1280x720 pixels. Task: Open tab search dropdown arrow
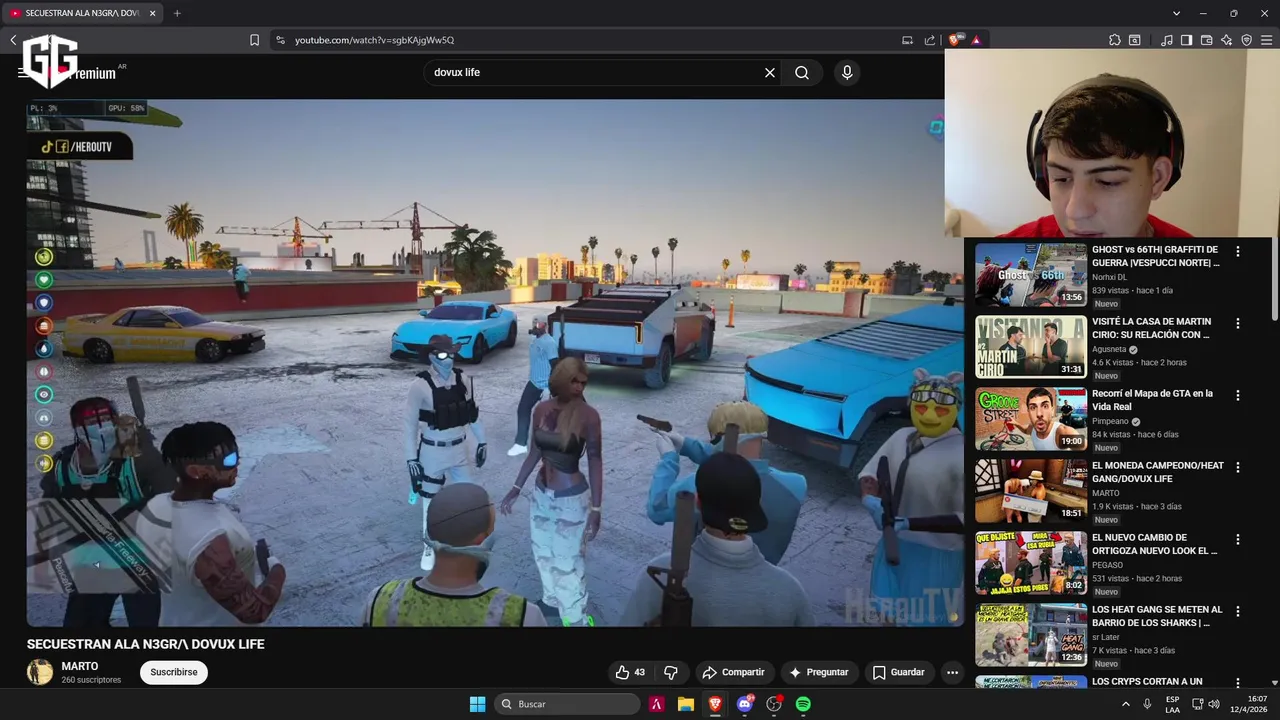point(1176,13)
